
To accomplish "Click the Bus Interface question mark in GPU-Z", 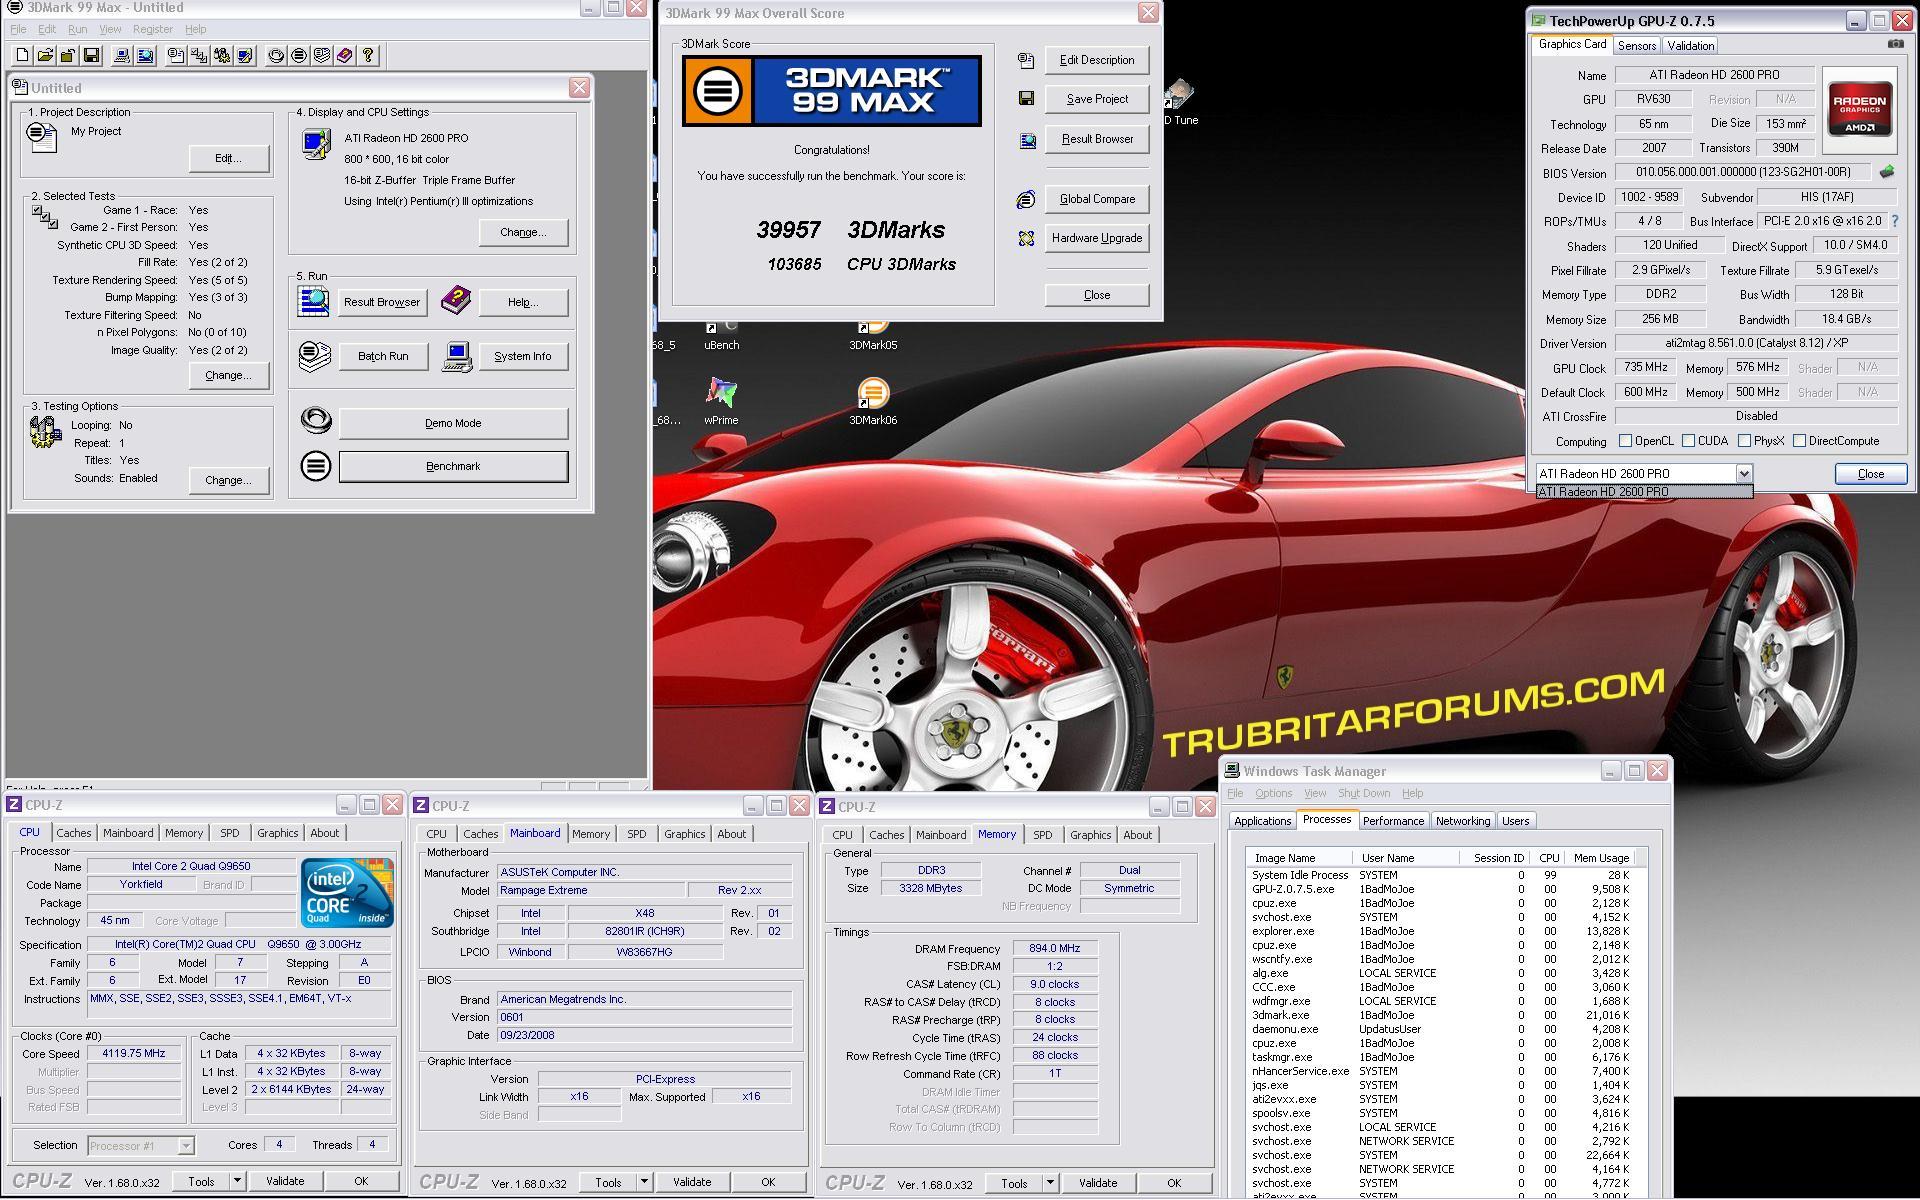I will click(x=1894, y=221).
